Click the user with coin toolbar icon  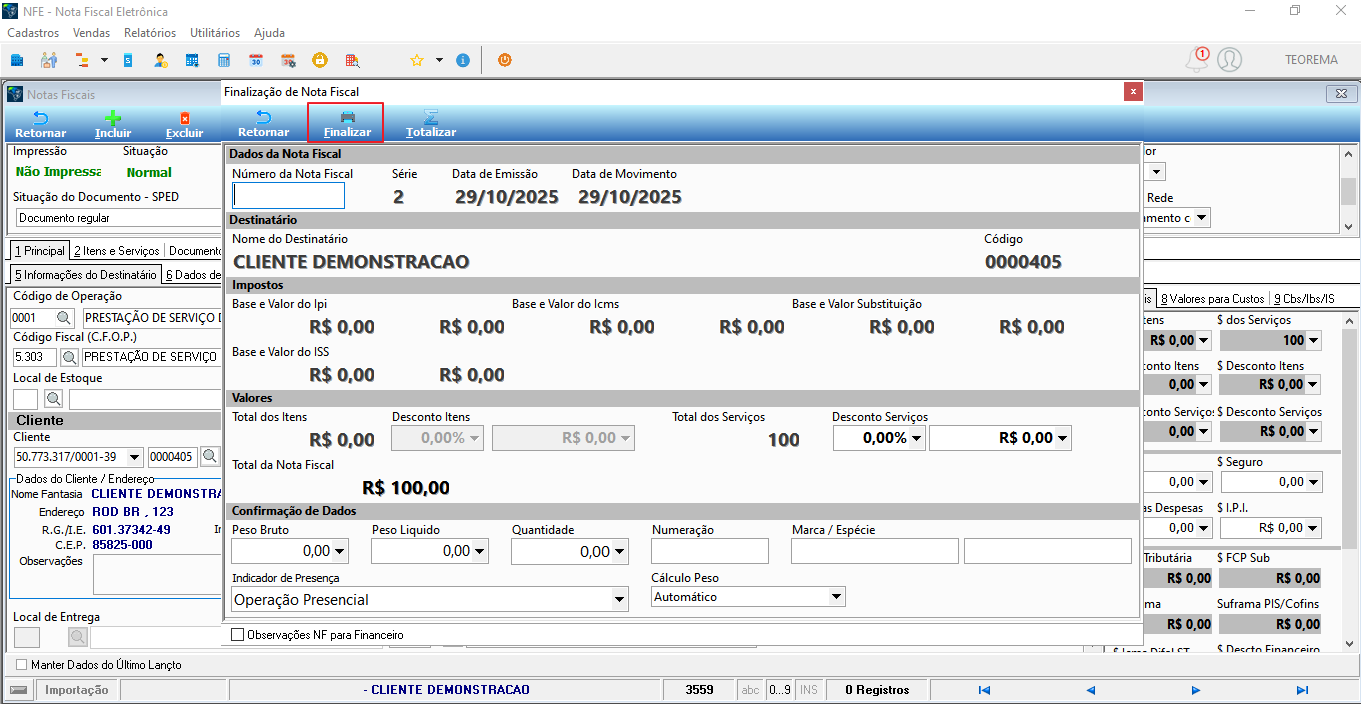160,60
